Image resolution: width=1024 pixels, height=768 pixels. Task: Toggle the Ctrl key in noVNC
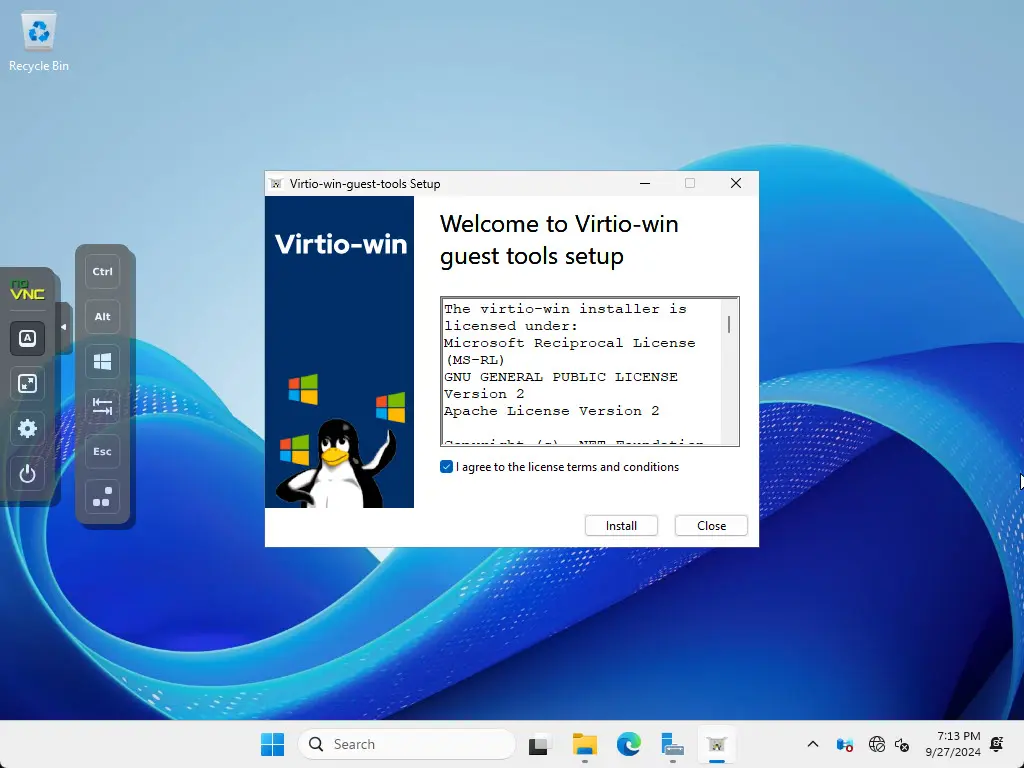102,271
